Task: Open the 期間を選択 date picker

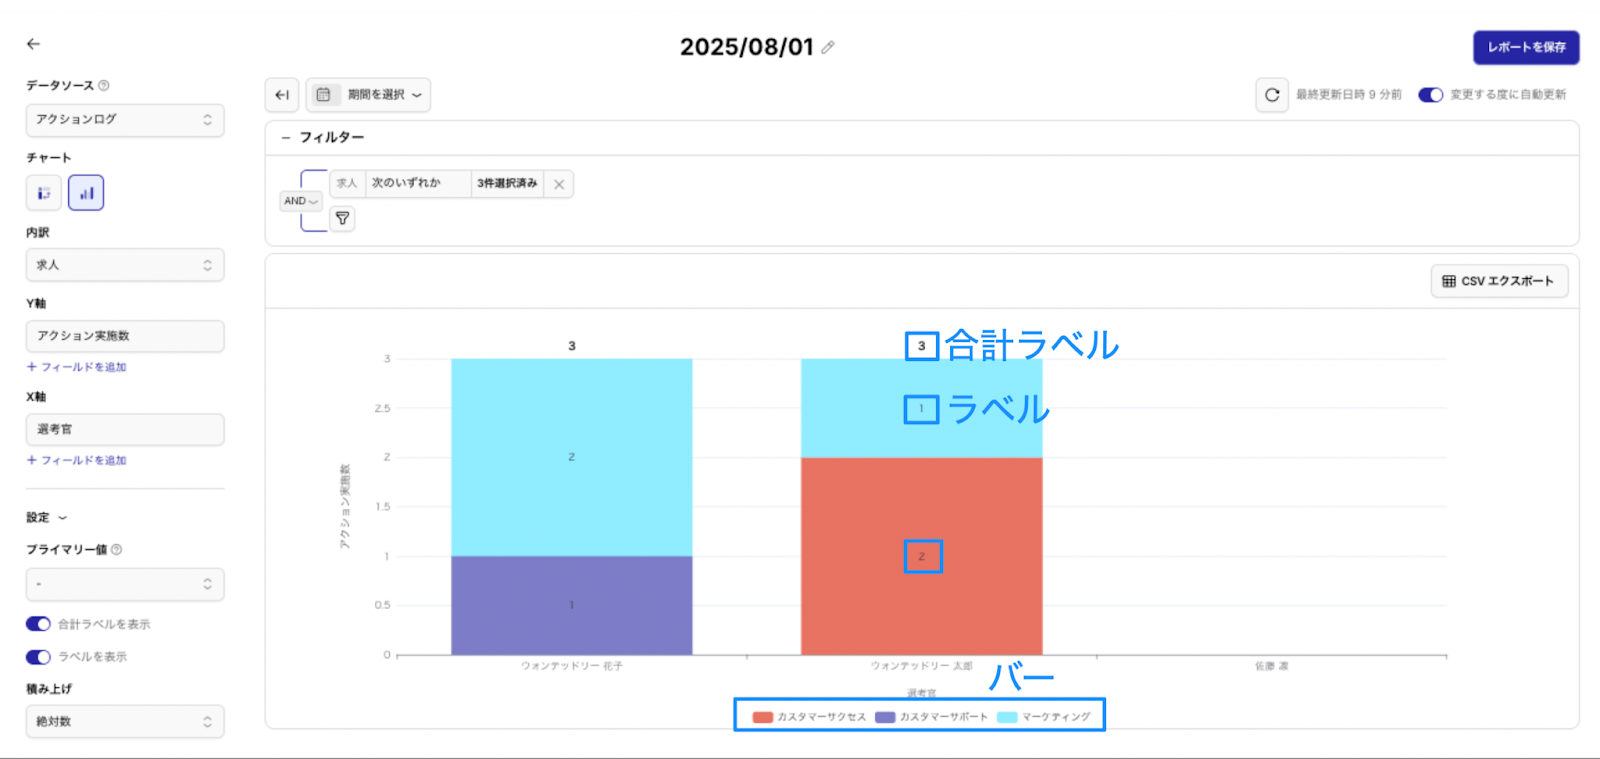Action: [368, 95]
